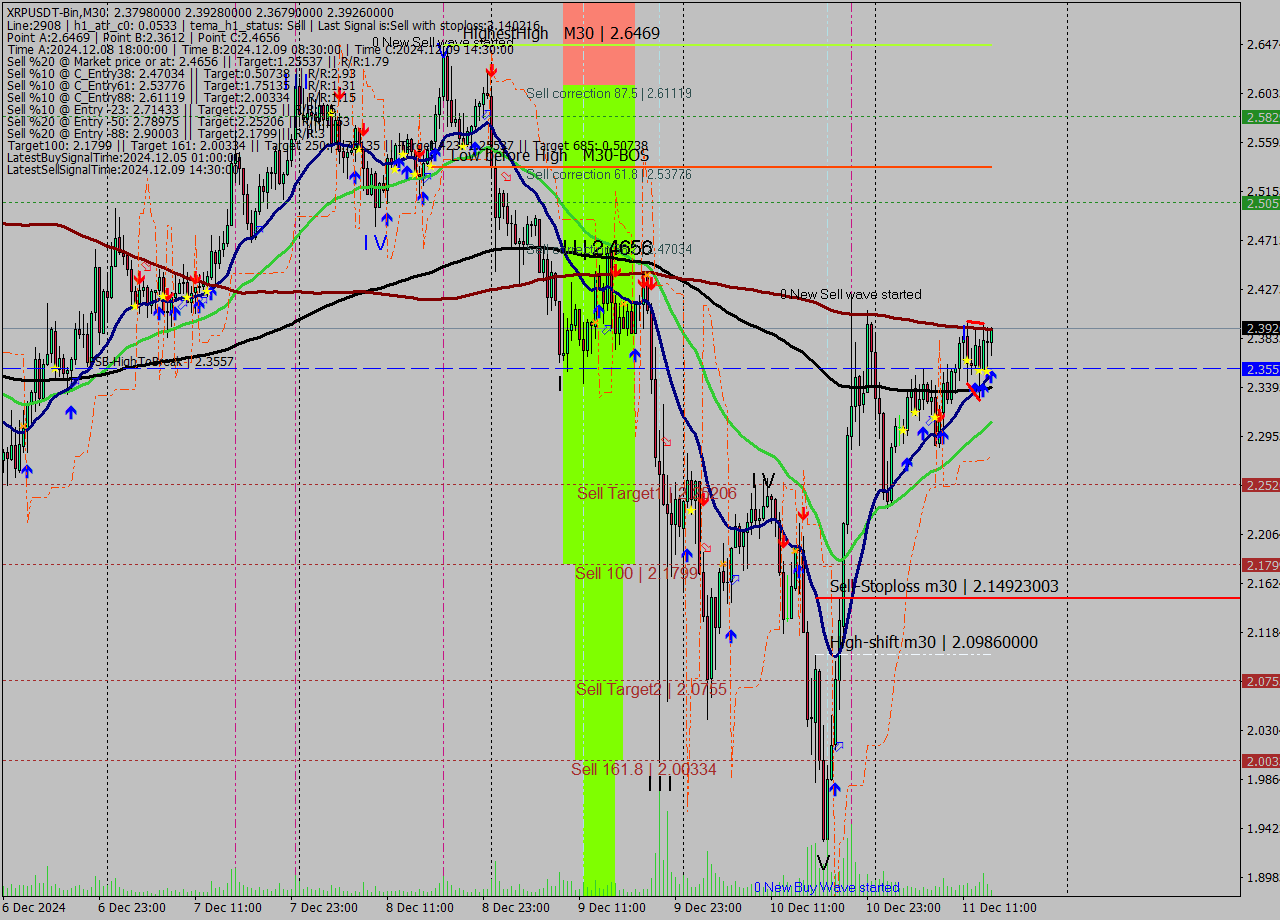Click the 2.427 price scale value
The image size is (1280, 920).
point(1262,289)
